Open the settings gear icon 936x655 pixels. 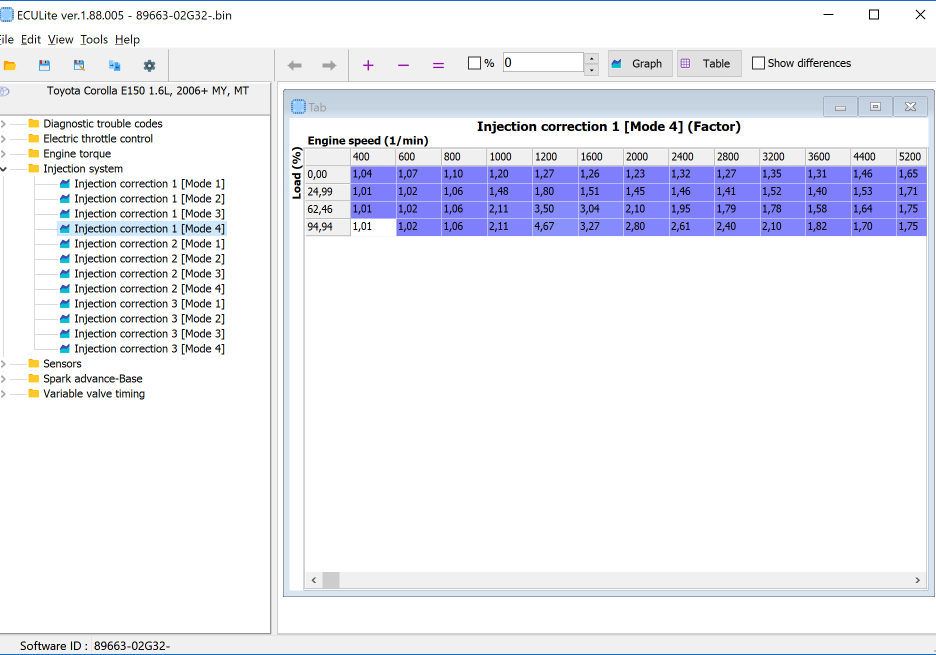(x=149, y=65)
